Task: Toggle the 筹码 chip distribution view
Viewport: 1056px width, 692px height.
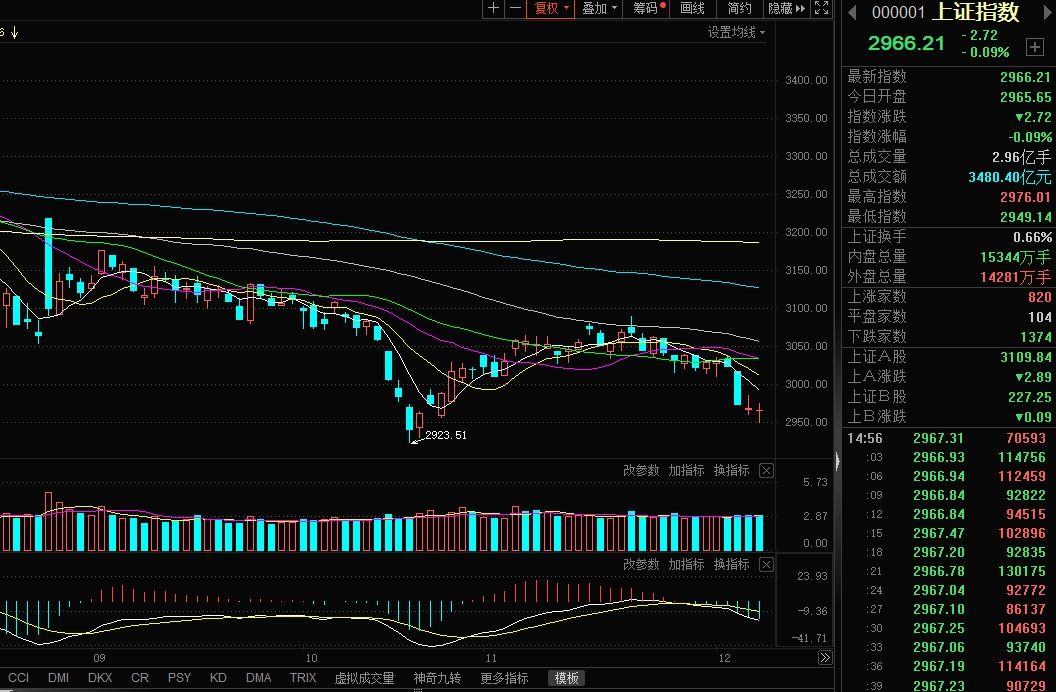Action: click(x=649, y=9)
